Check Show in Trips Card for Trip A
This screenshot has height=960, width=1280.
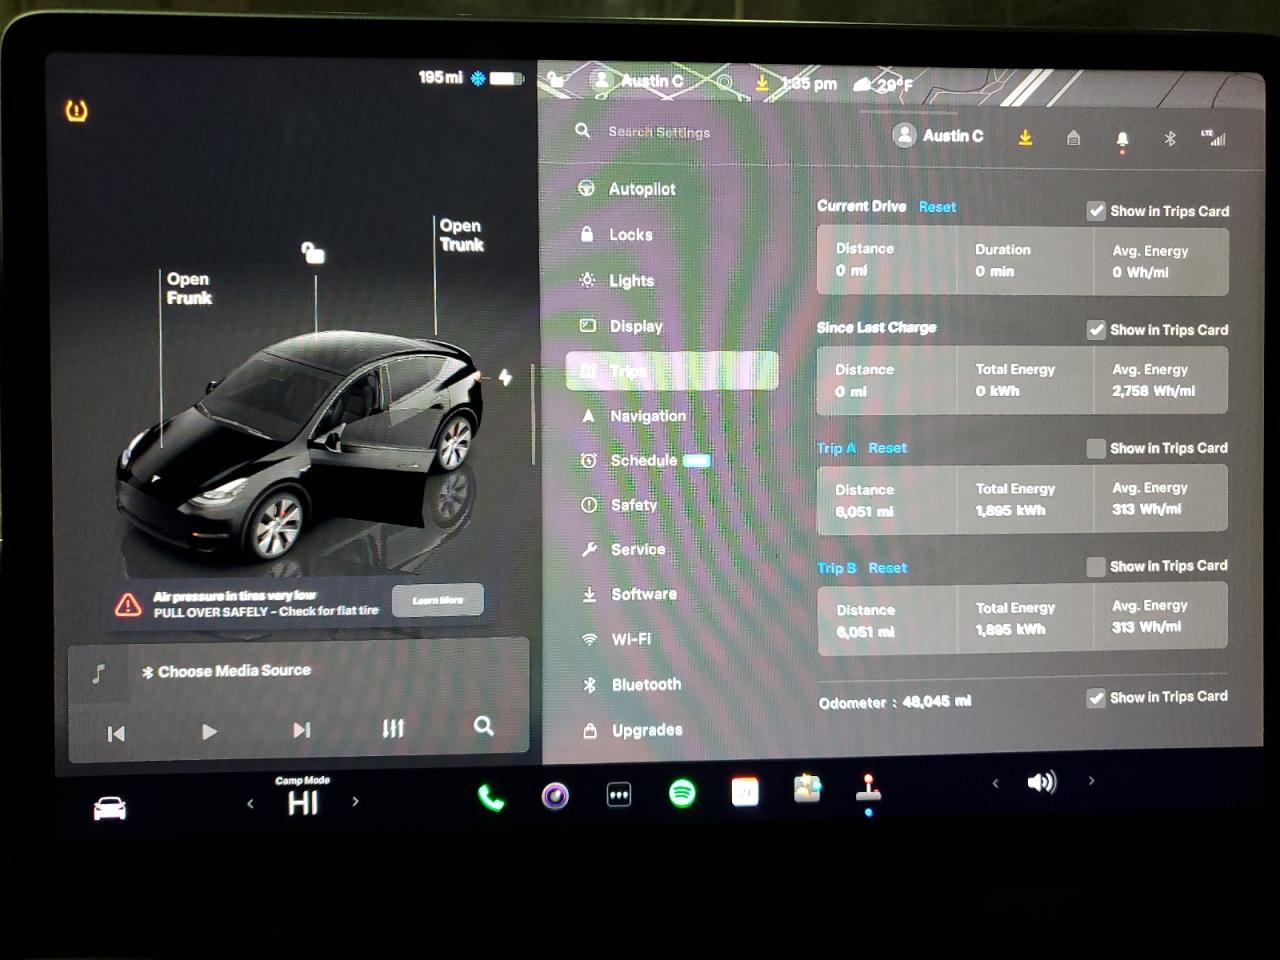[x=1096, y=448]
